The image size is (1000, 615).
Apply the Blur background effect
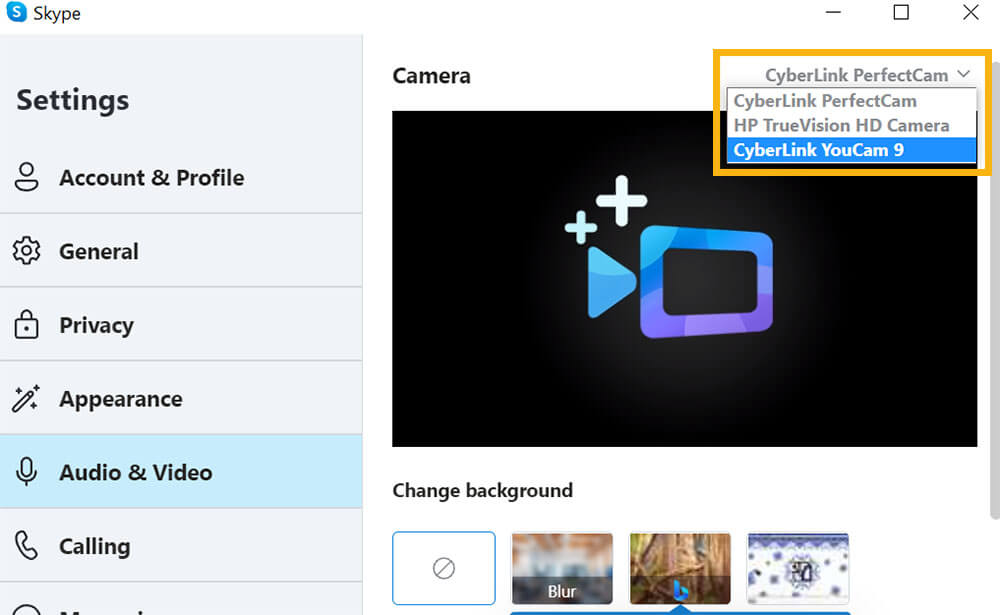coord(562,568)
